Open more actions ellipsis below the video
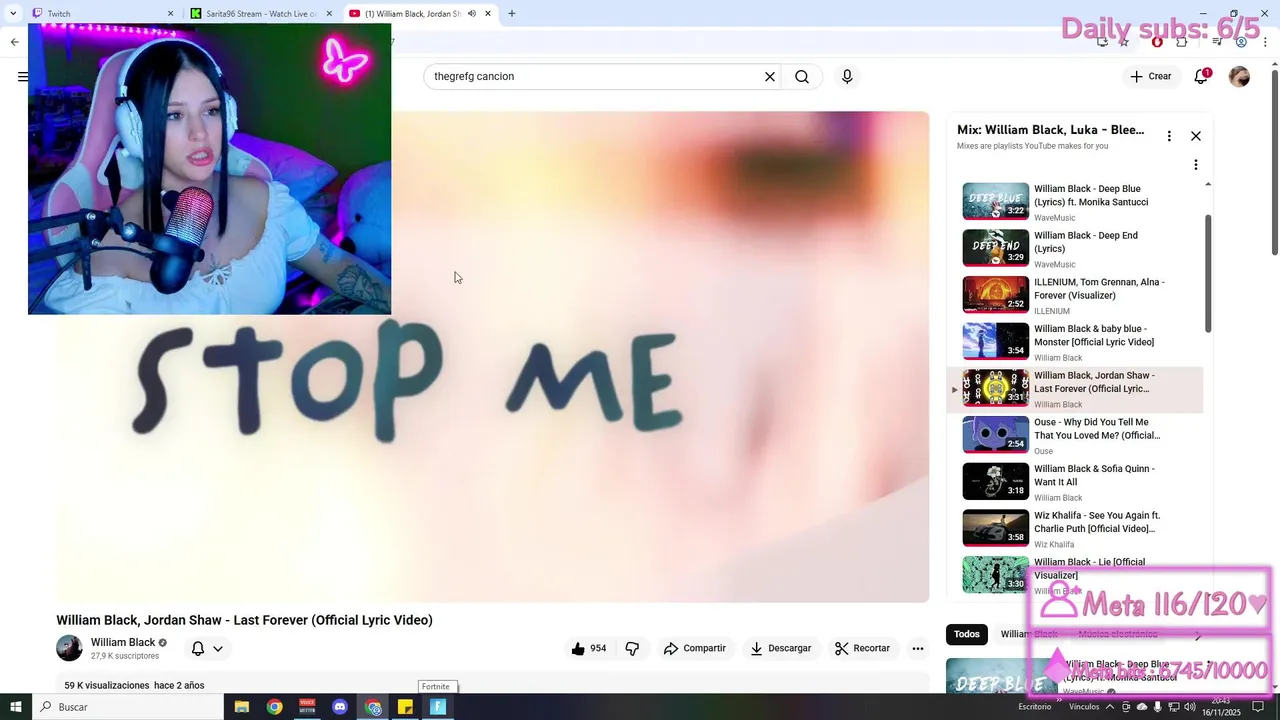Viewport: 1280px width, 720px height. (x=918, y=648)
